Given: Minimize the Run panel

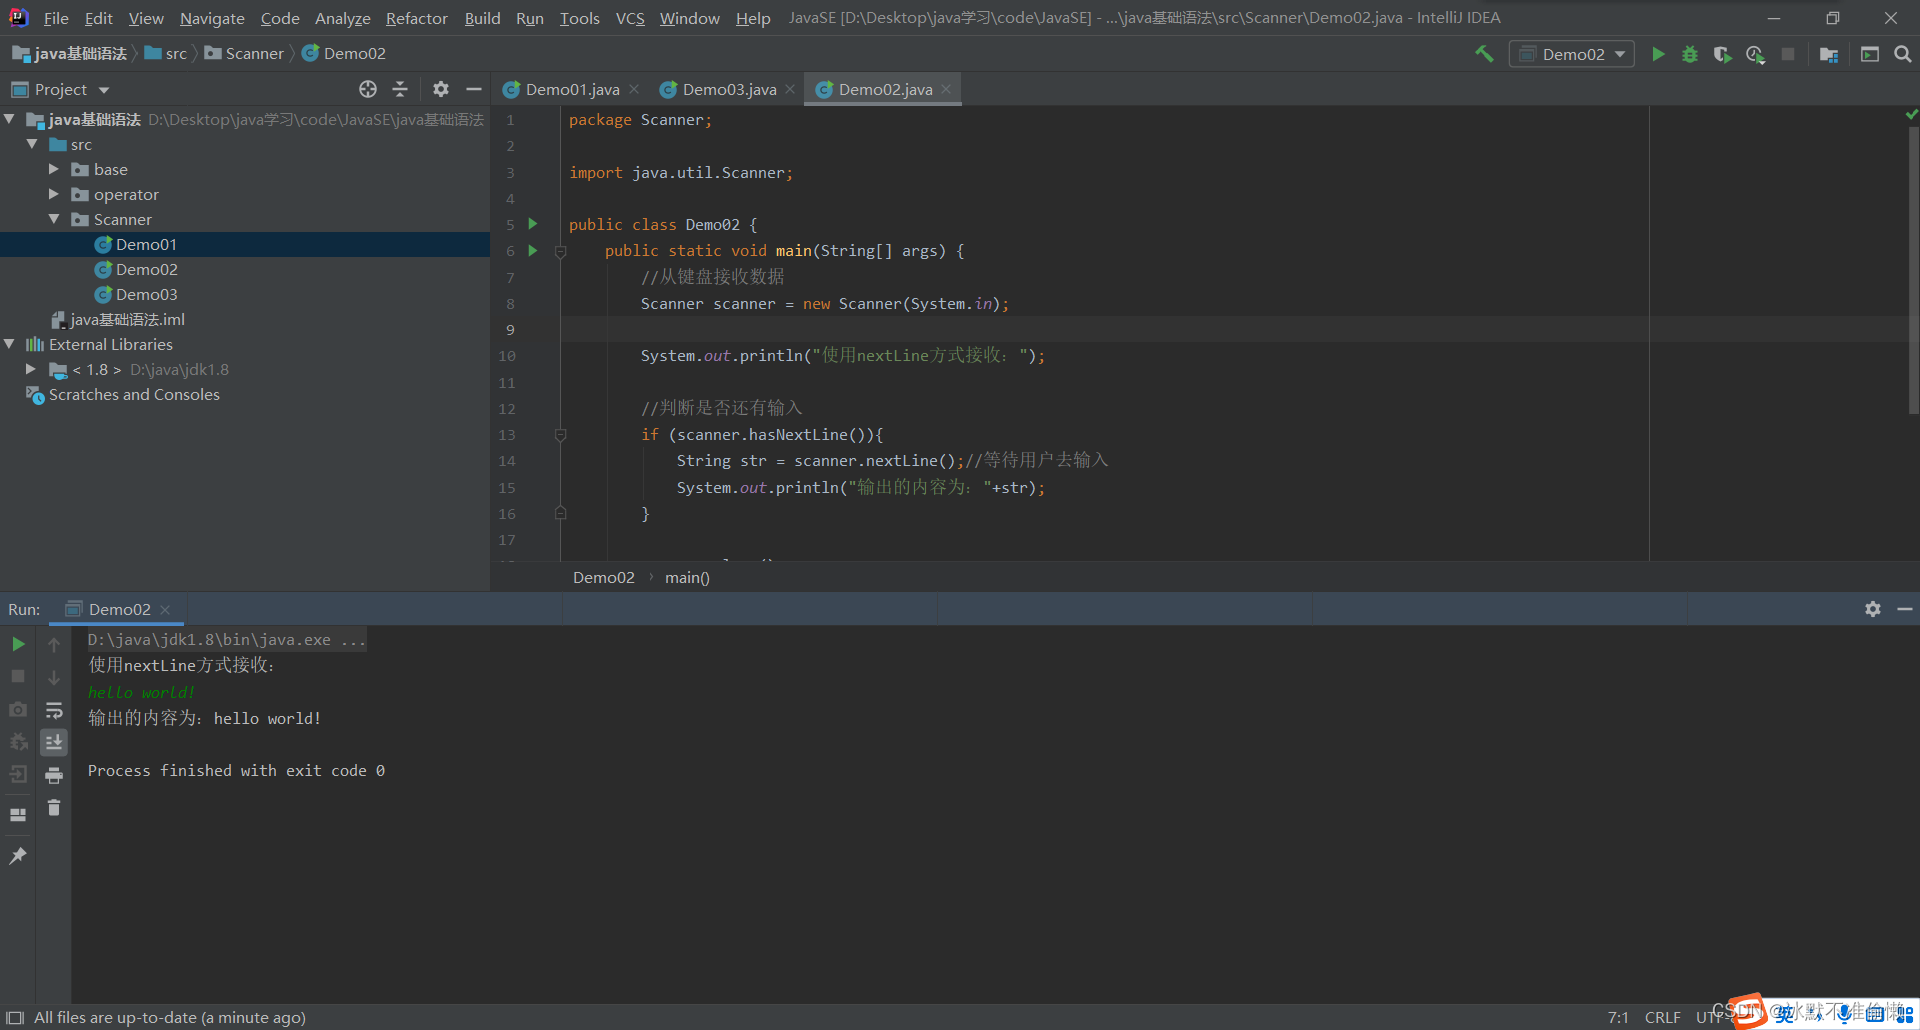Looking at the screenshot, I should coord(1905,609).
